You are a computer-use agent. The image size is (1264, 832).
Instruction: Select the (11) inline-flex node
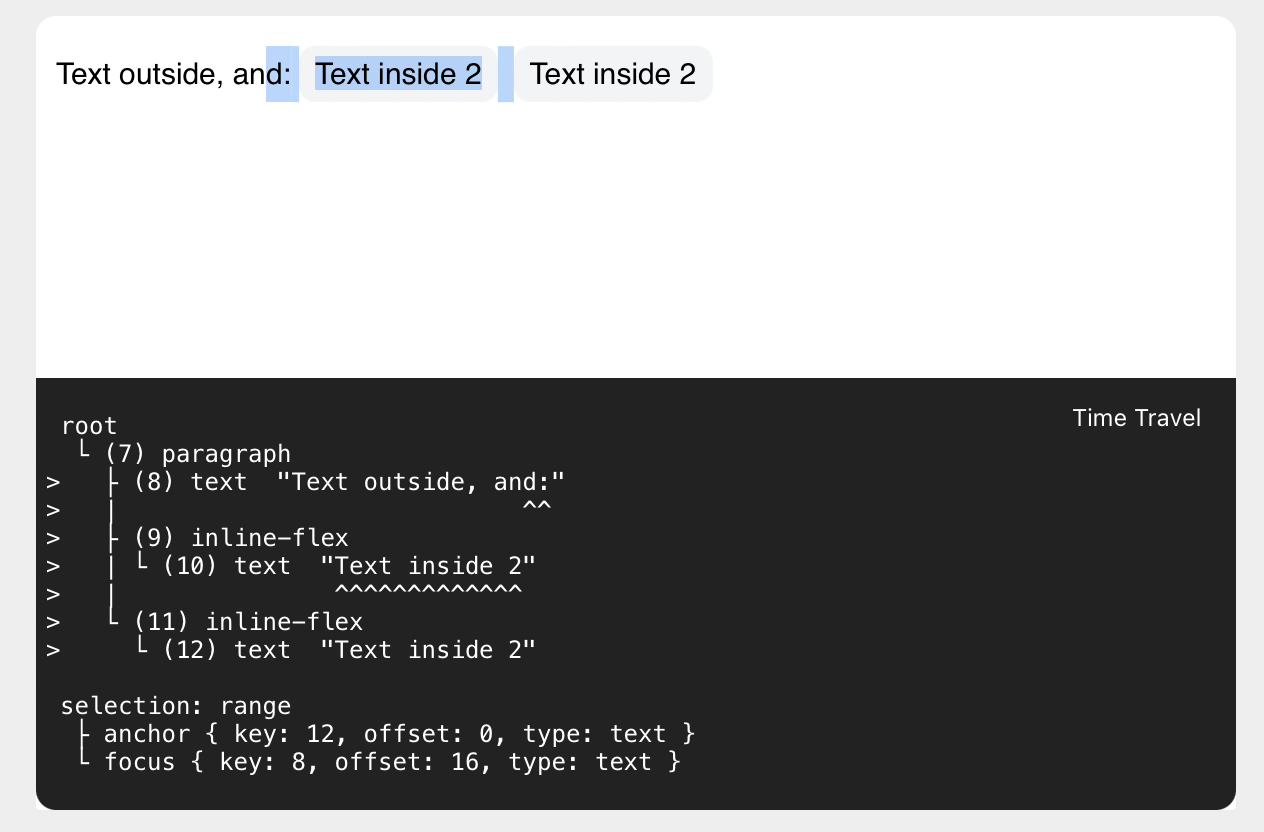(x=250, y=622)
